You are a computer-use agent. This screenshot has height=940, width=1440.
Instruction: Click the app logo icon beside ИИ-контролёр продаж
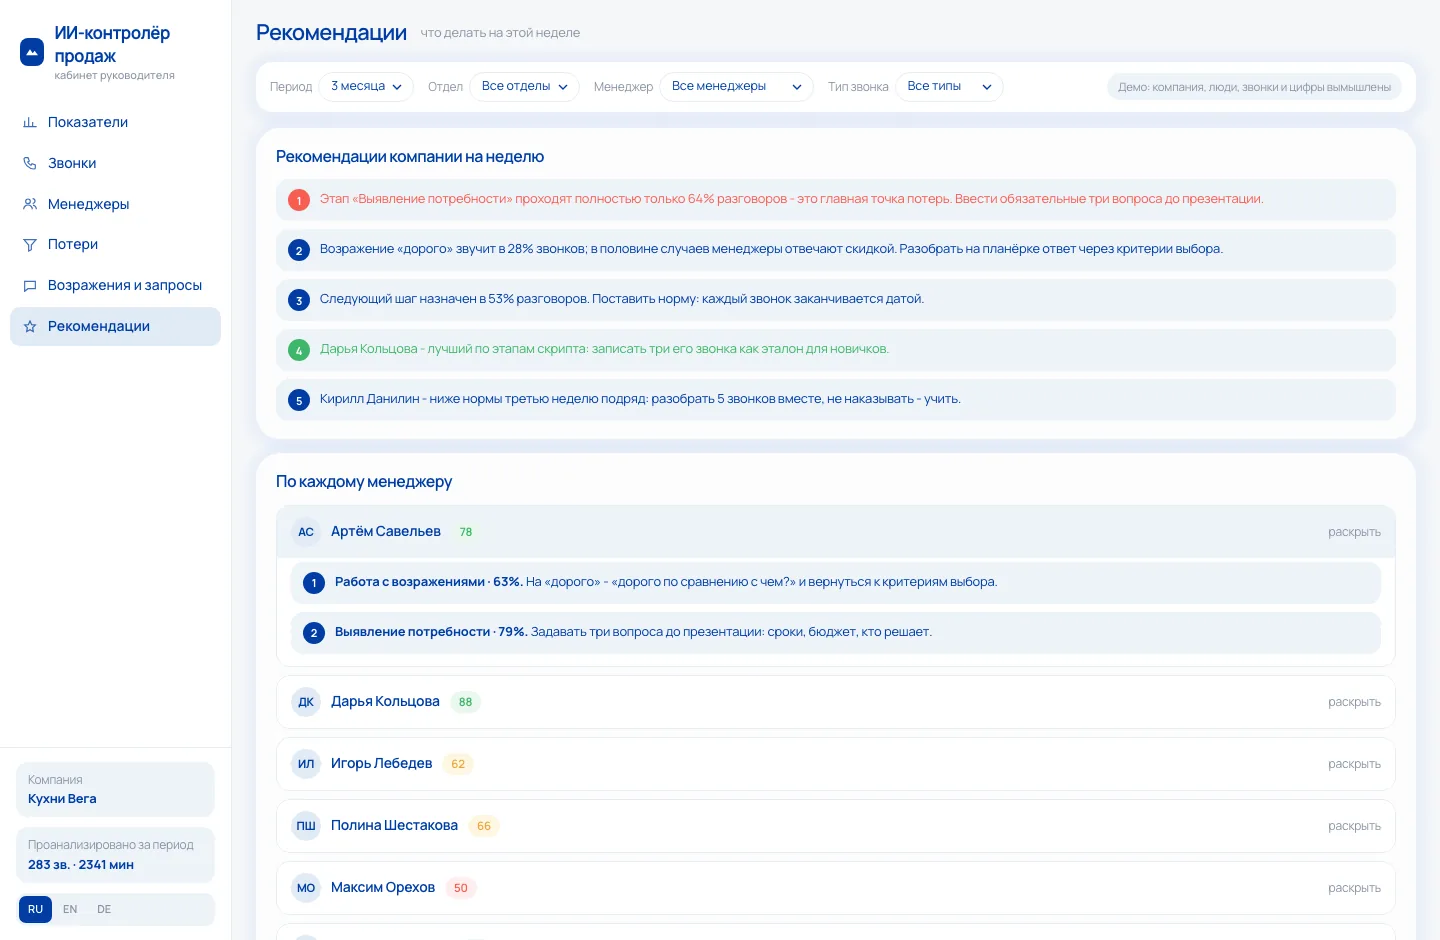pos(32,52)
